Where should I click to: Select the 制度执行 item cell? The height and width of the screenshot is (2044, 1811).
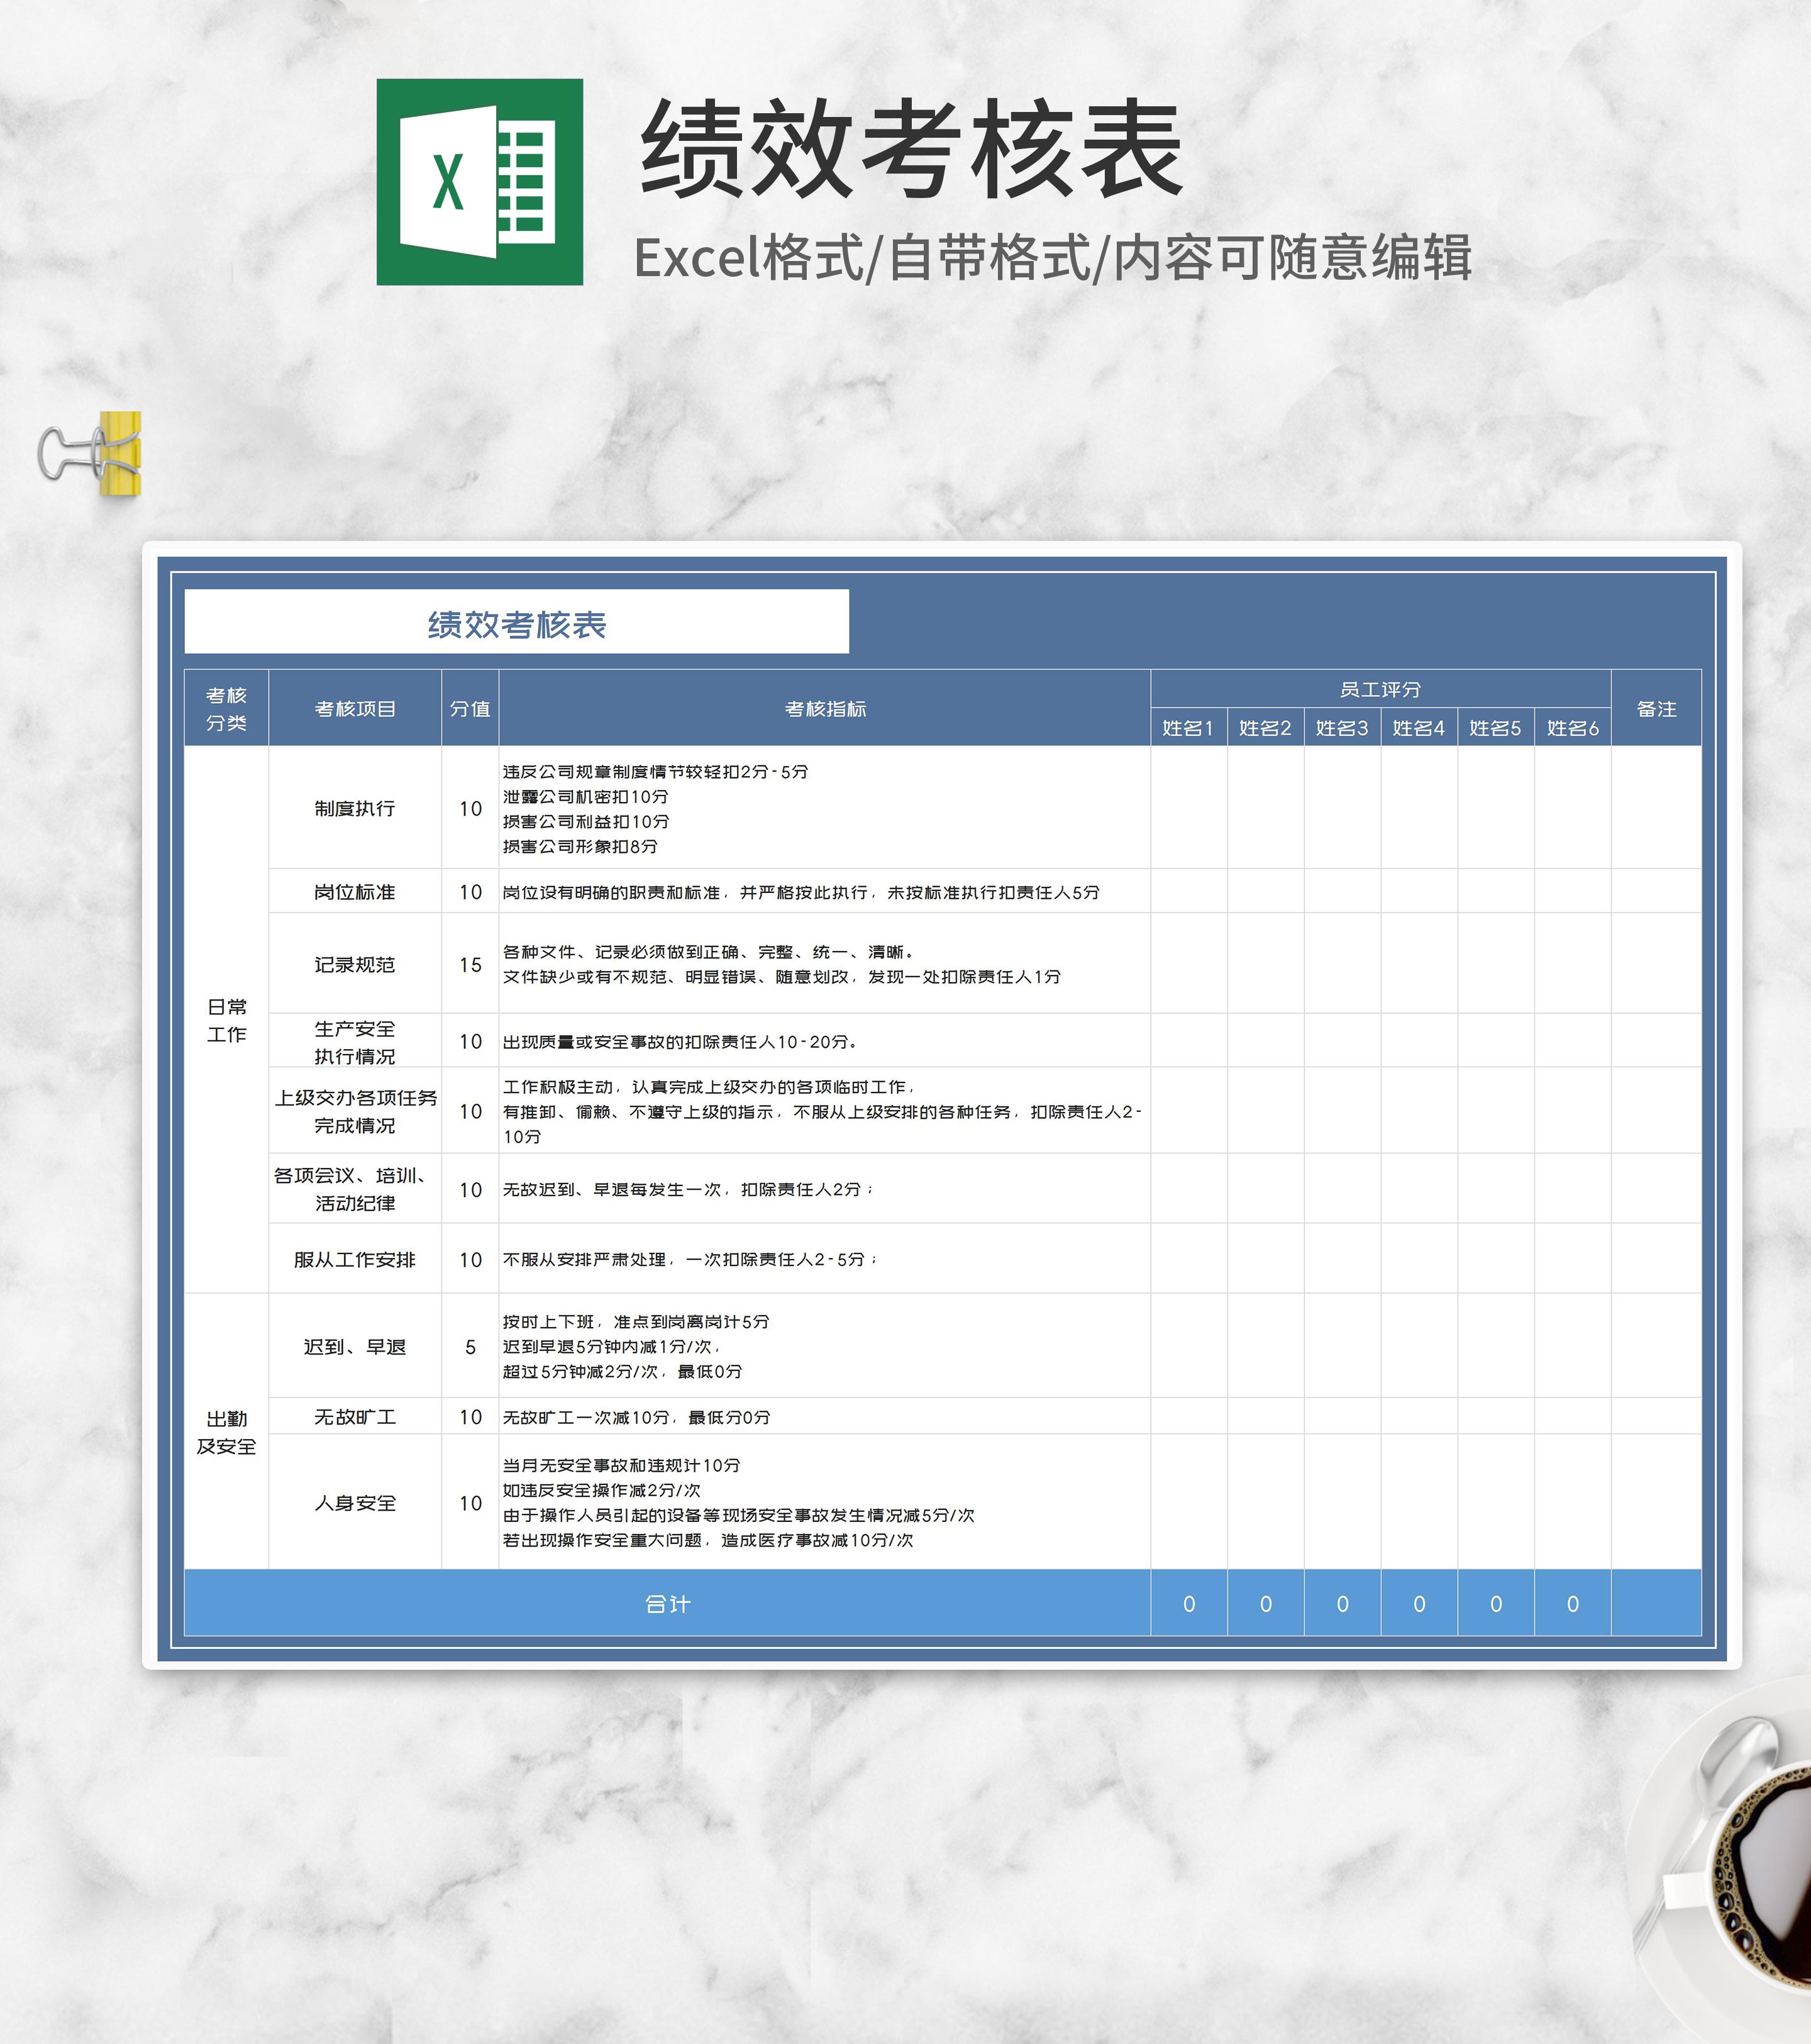coord(355,807)
